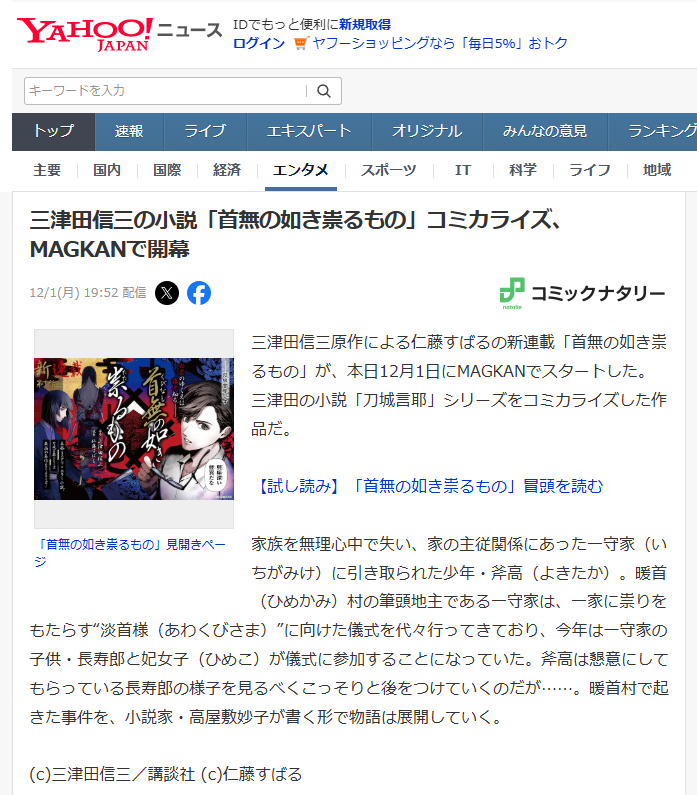Click the ログイン link

click(259, 44)
